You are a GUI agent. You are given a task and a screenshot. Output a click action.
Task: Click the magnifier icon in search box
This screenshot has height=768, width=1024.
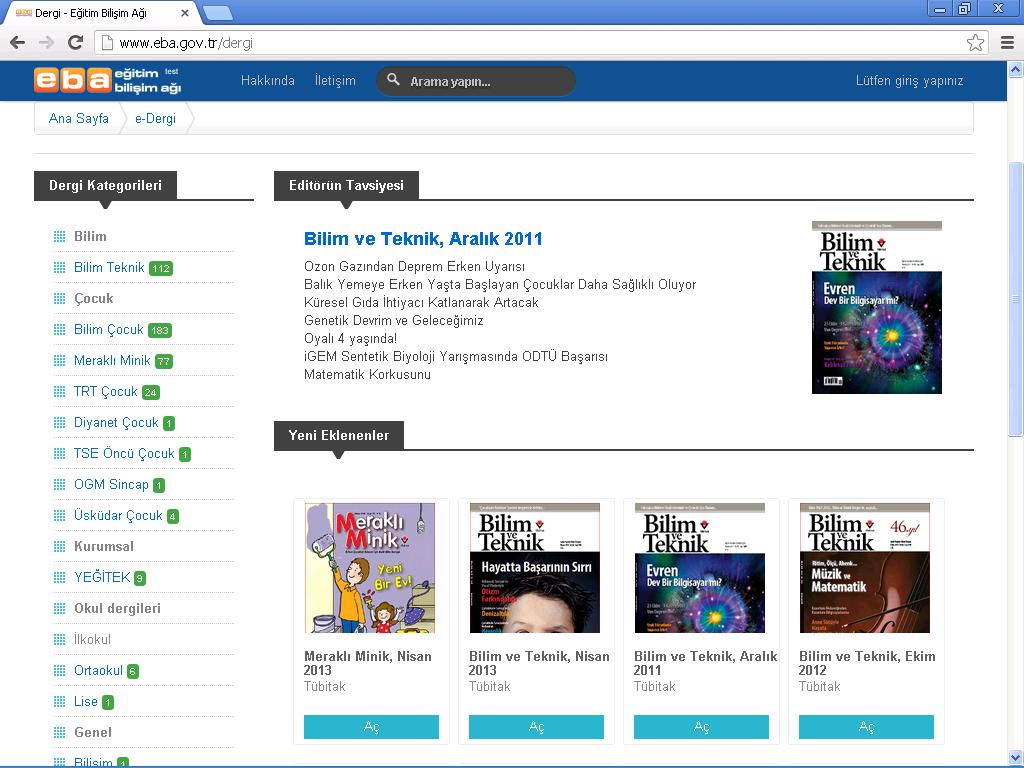click(393, 80)
